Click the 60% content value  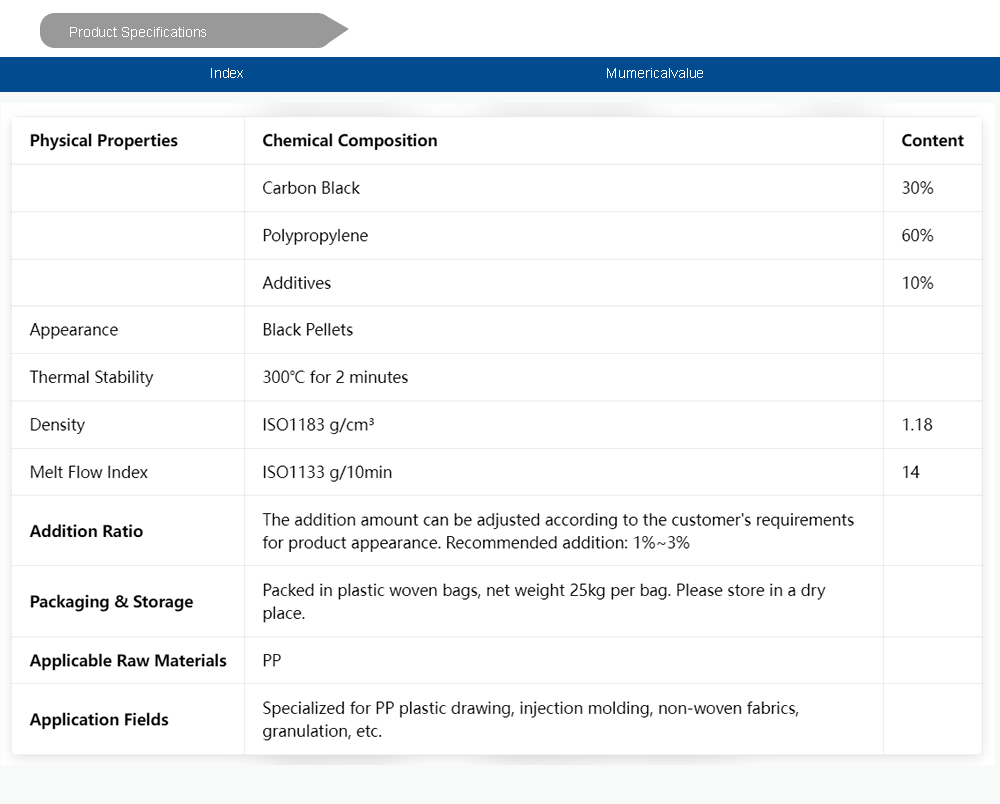point(917,236)
